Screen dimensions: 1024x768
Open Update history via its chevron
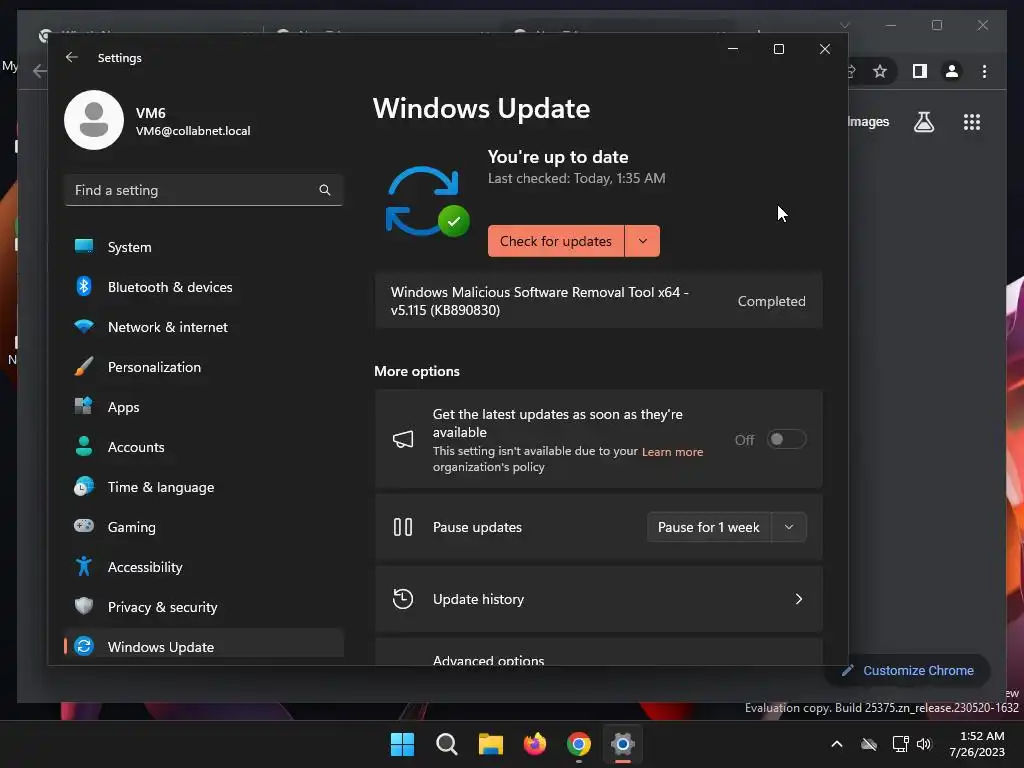(x=798, y=599)
